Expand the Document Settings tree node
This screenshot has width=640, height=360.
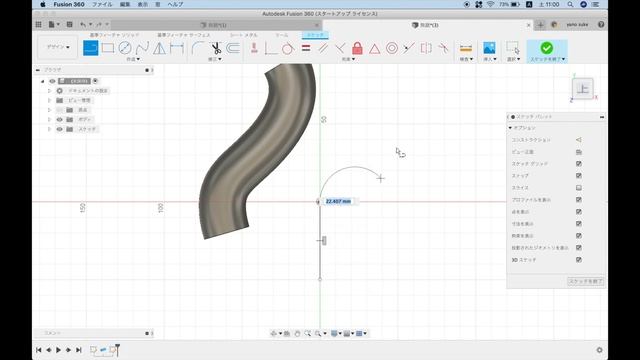pos(49,91)
